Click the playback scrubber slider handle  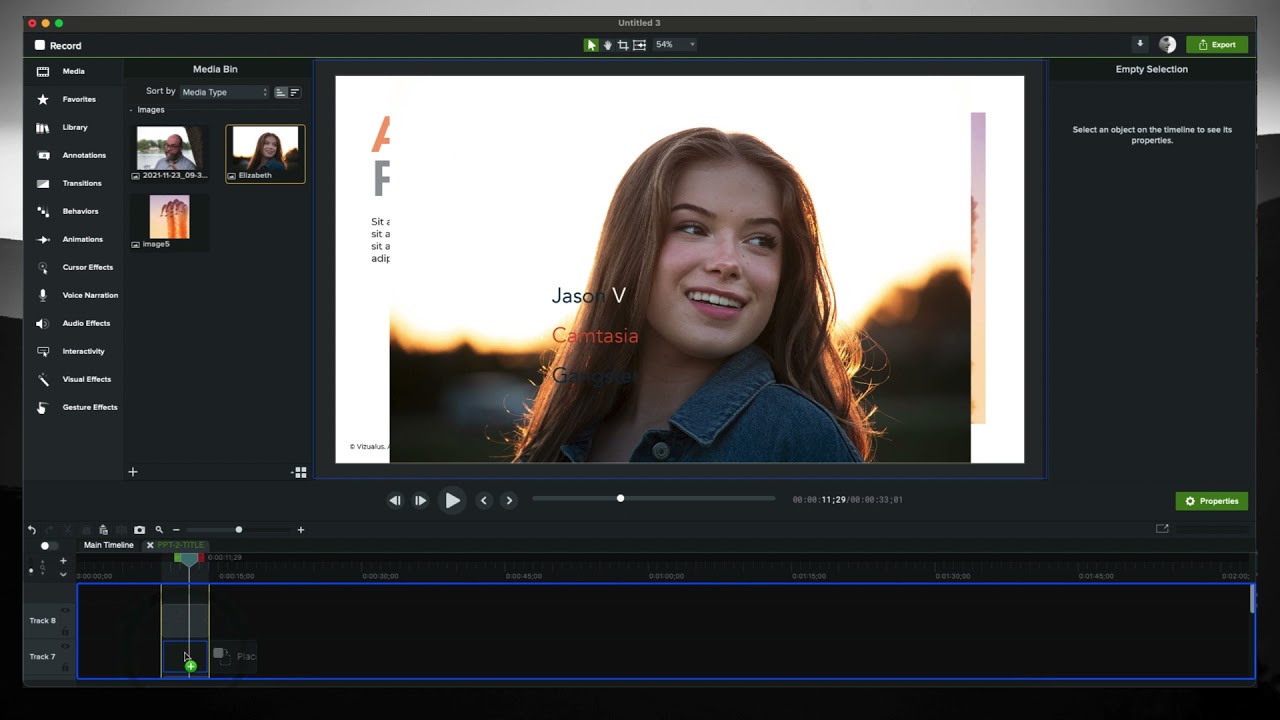620,498
